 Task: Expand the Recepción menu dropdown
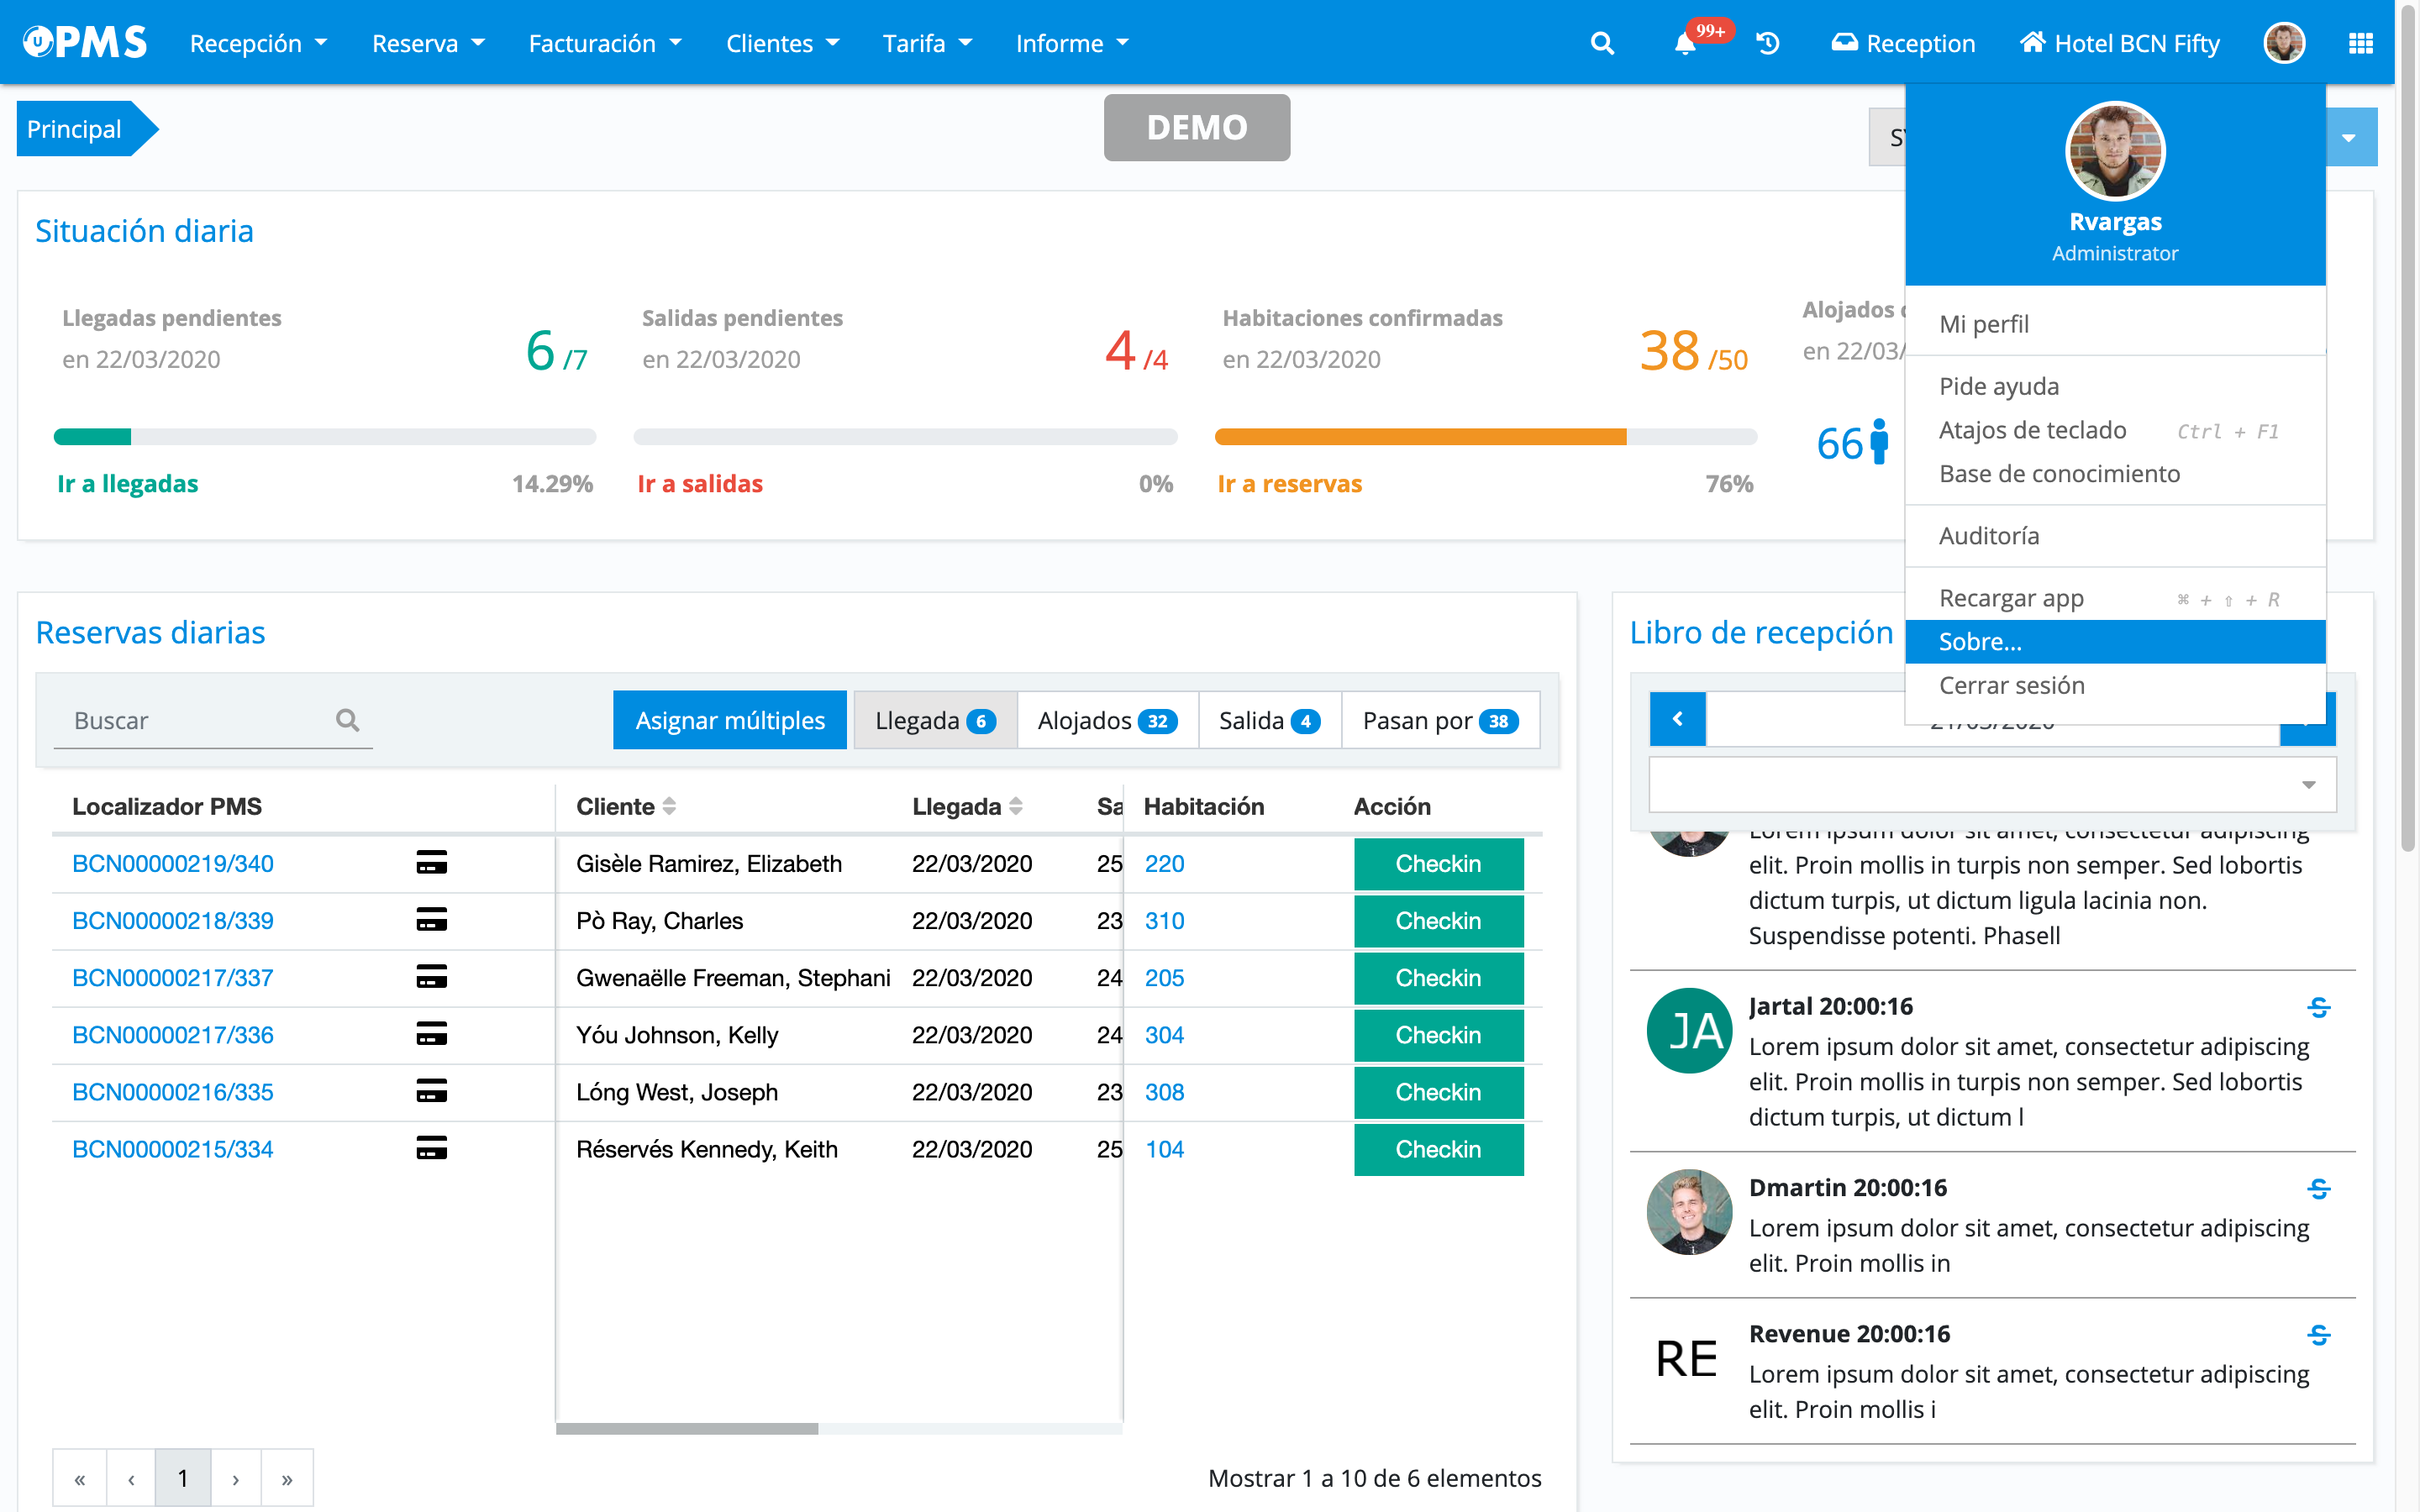point(258,44)
